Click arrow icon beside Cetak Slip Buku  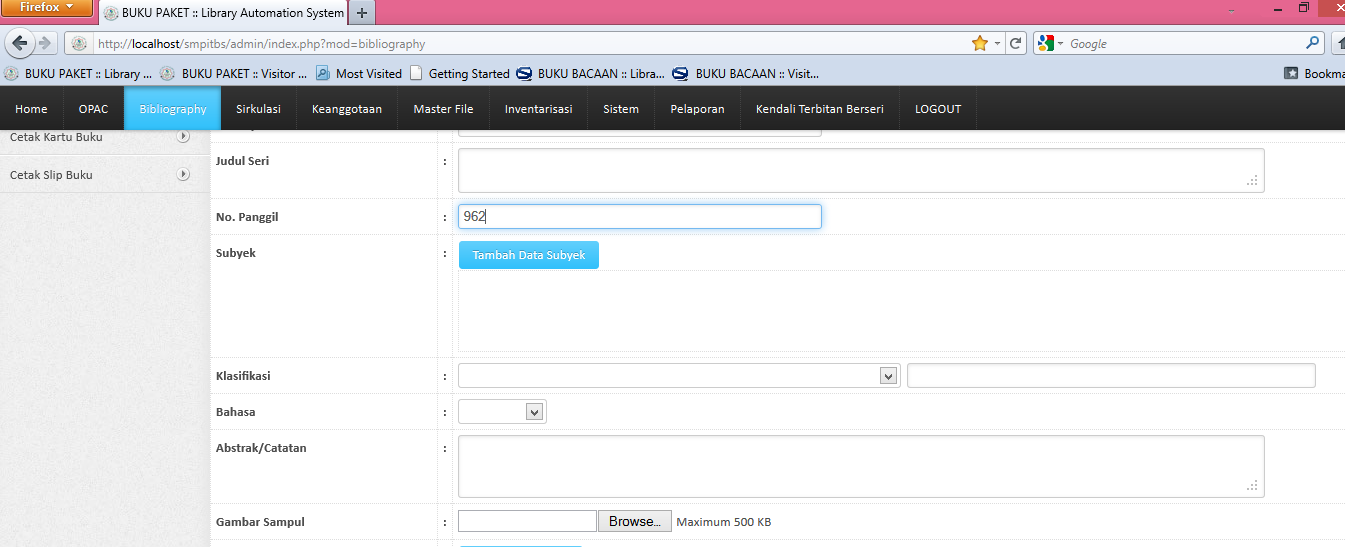pyautogui.click(x=183, y=174)
